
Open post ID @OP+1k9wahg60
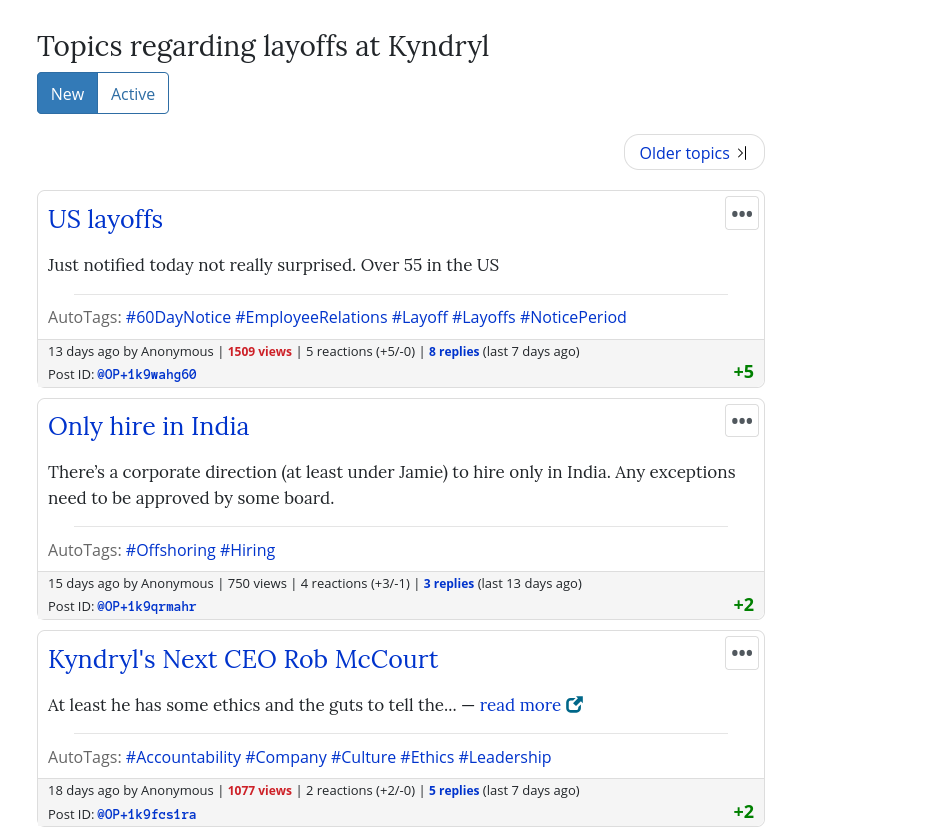pyautogui.click(x=146, y=375)
